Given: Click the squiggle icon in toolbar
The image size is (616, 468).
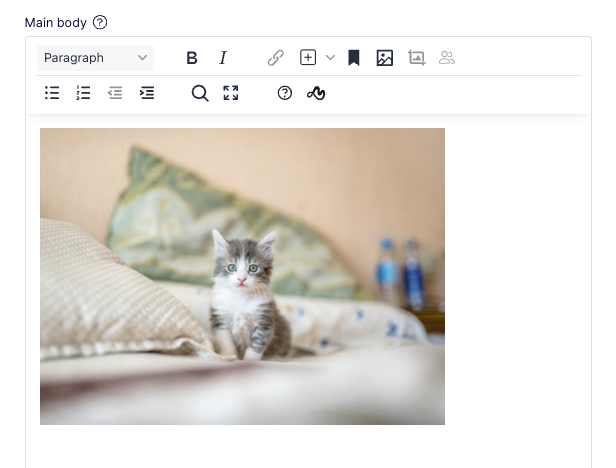Looking at the screenshot, I should (316, 94).
